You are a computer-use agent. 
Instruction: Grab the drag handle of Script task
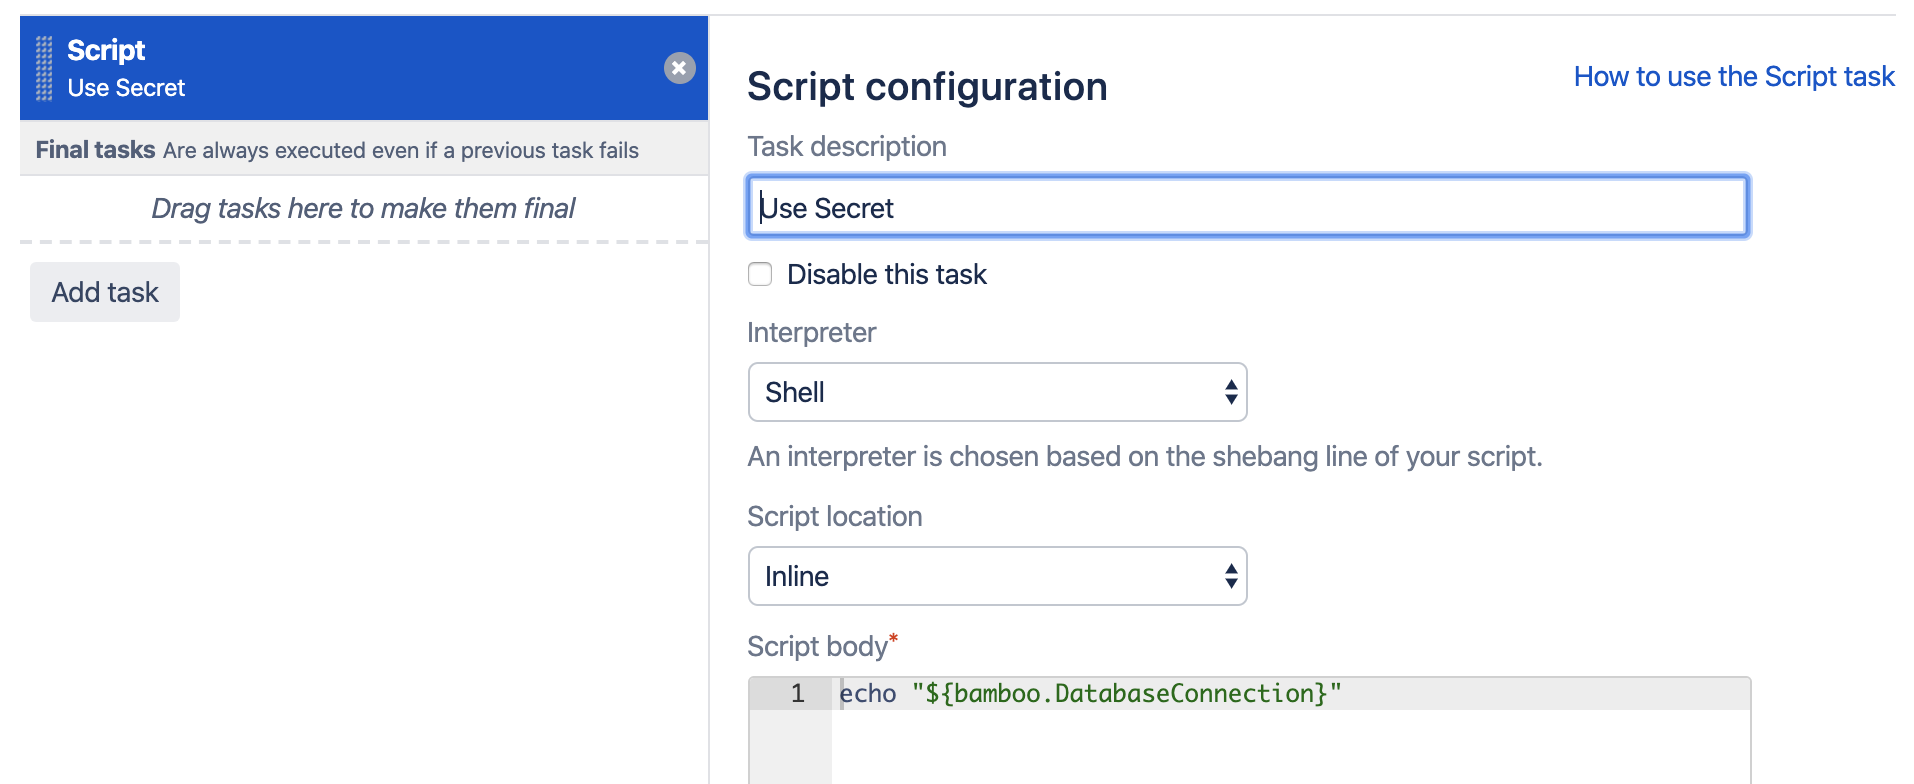click(x=44, y=68)
